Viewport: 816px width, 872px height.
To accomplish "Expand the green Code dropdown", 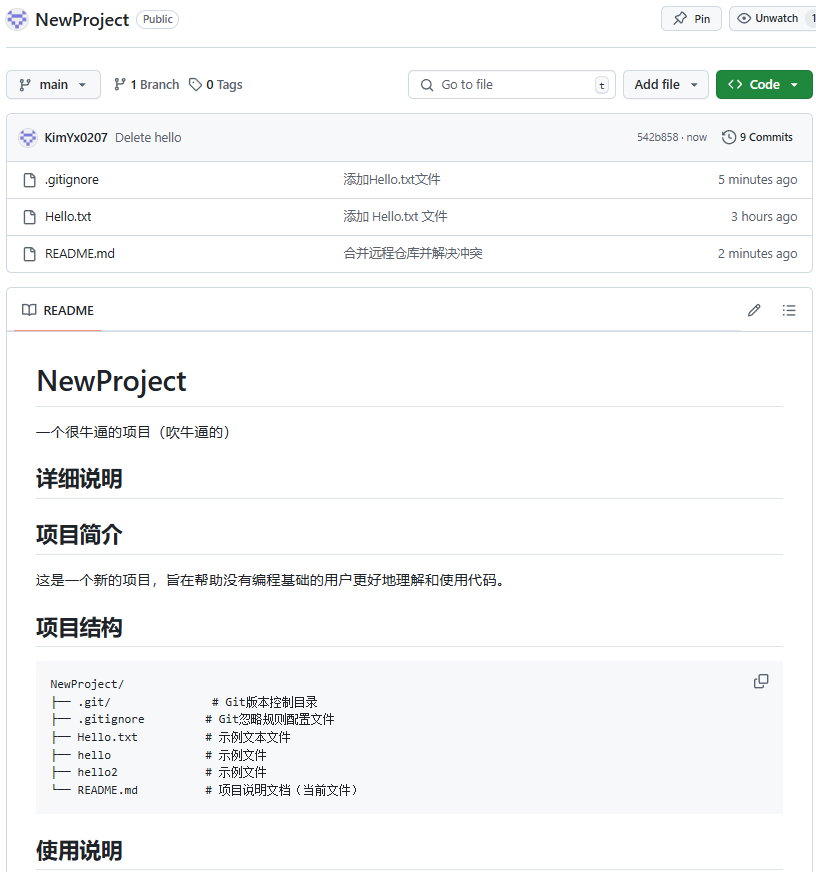I will pos(764,85).
